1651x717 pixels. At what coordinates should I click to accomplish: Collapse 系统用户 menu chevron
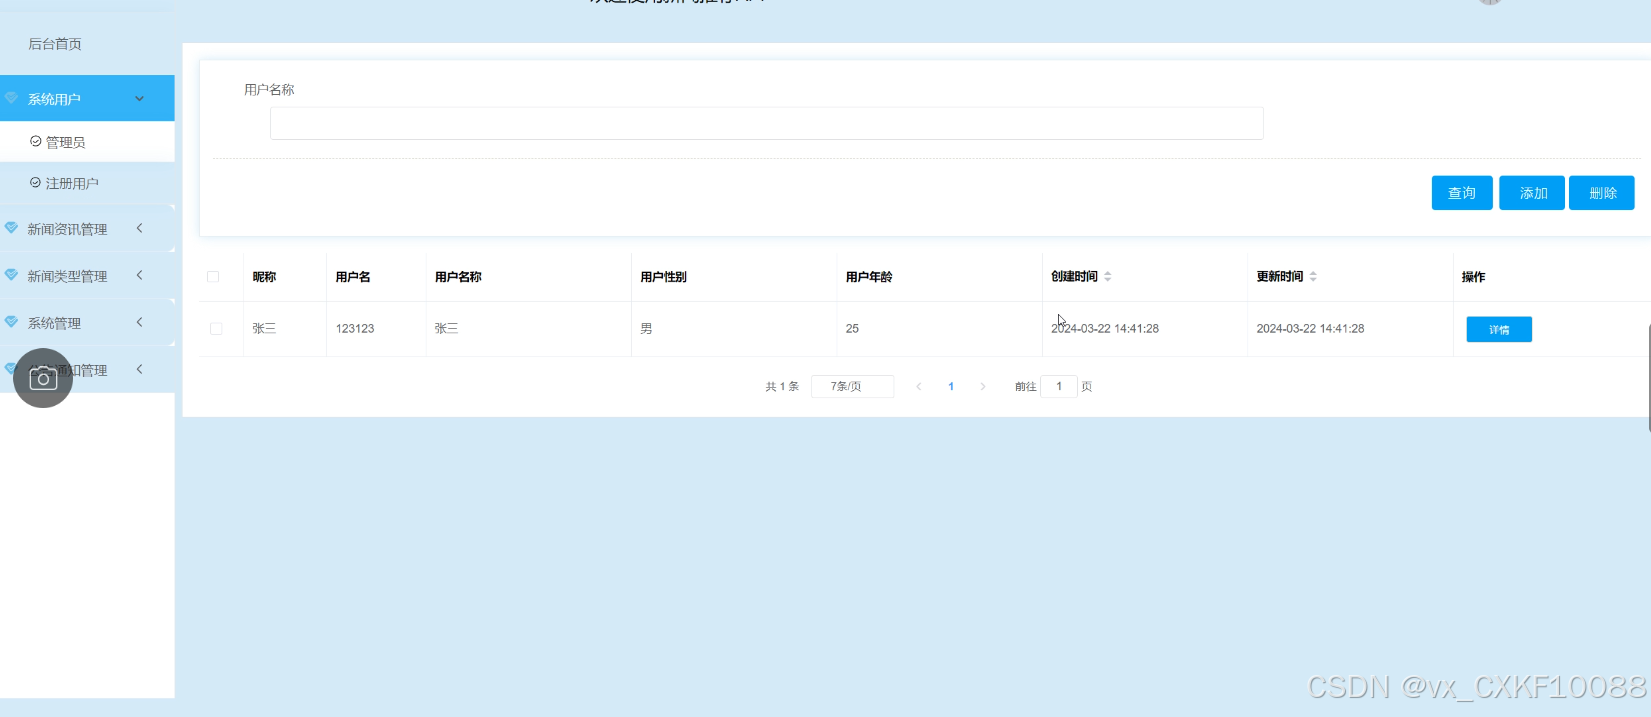click(140, 98)
